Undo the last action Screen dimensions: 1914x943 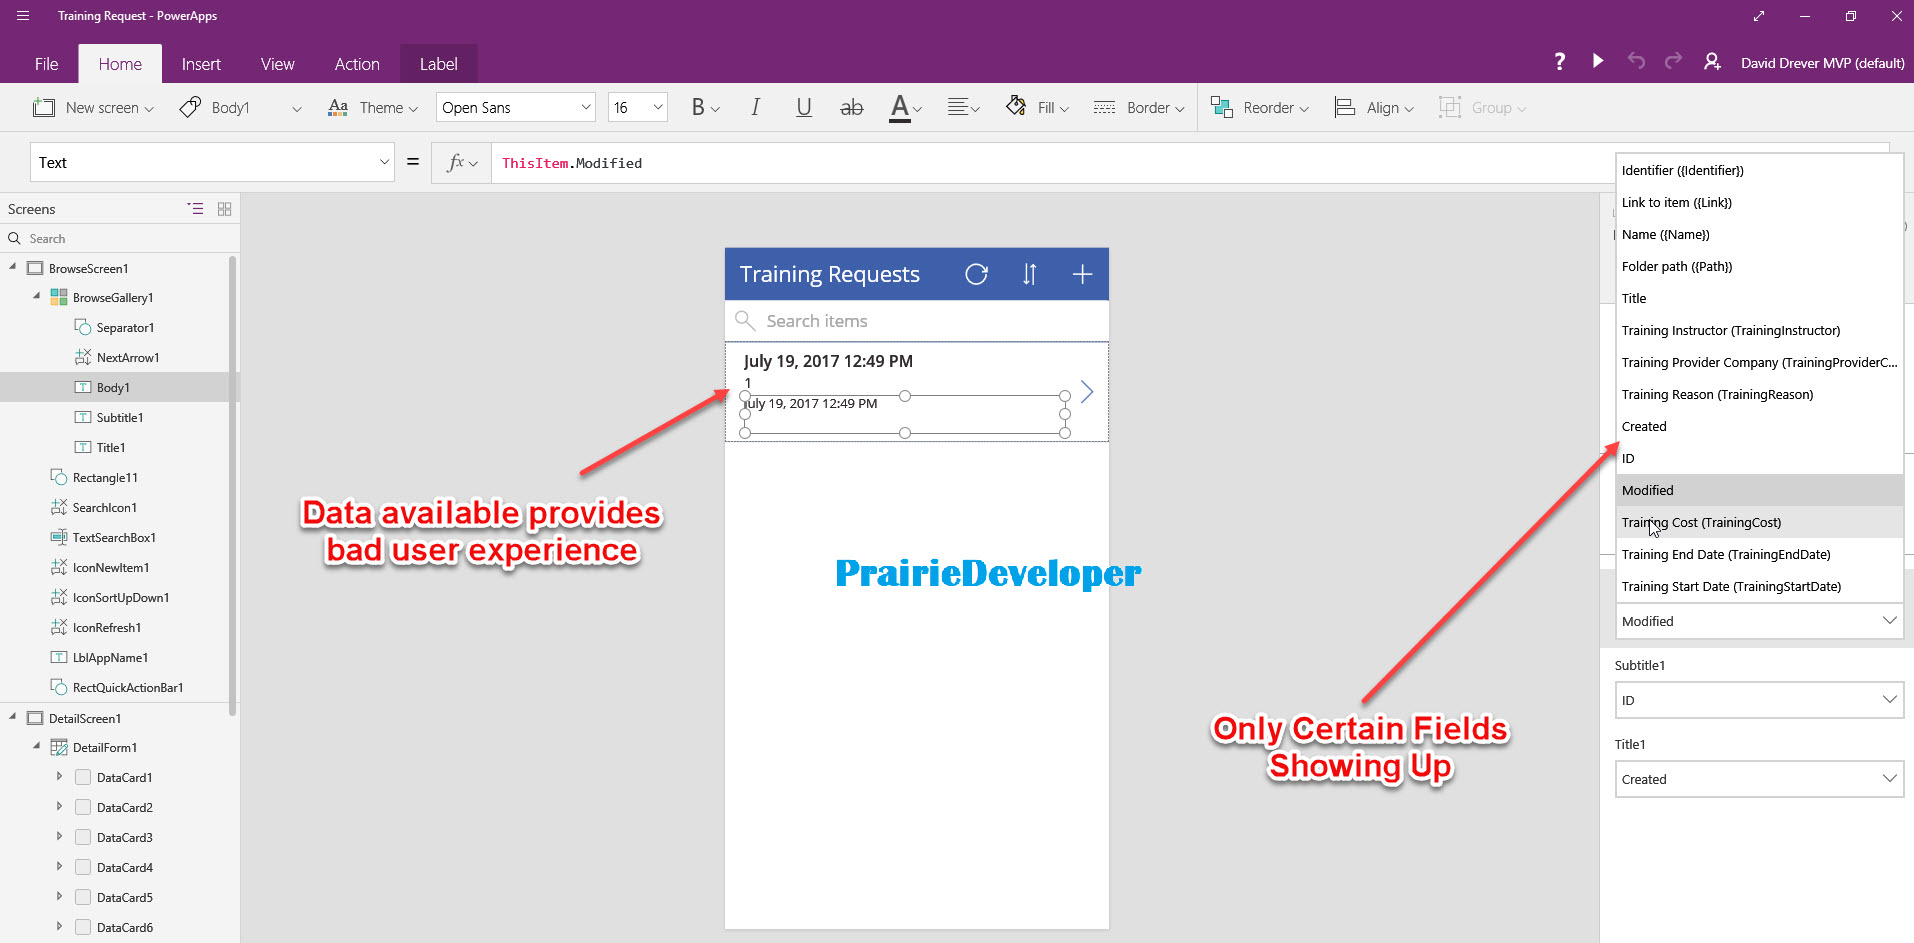(x=1636, y=61)
